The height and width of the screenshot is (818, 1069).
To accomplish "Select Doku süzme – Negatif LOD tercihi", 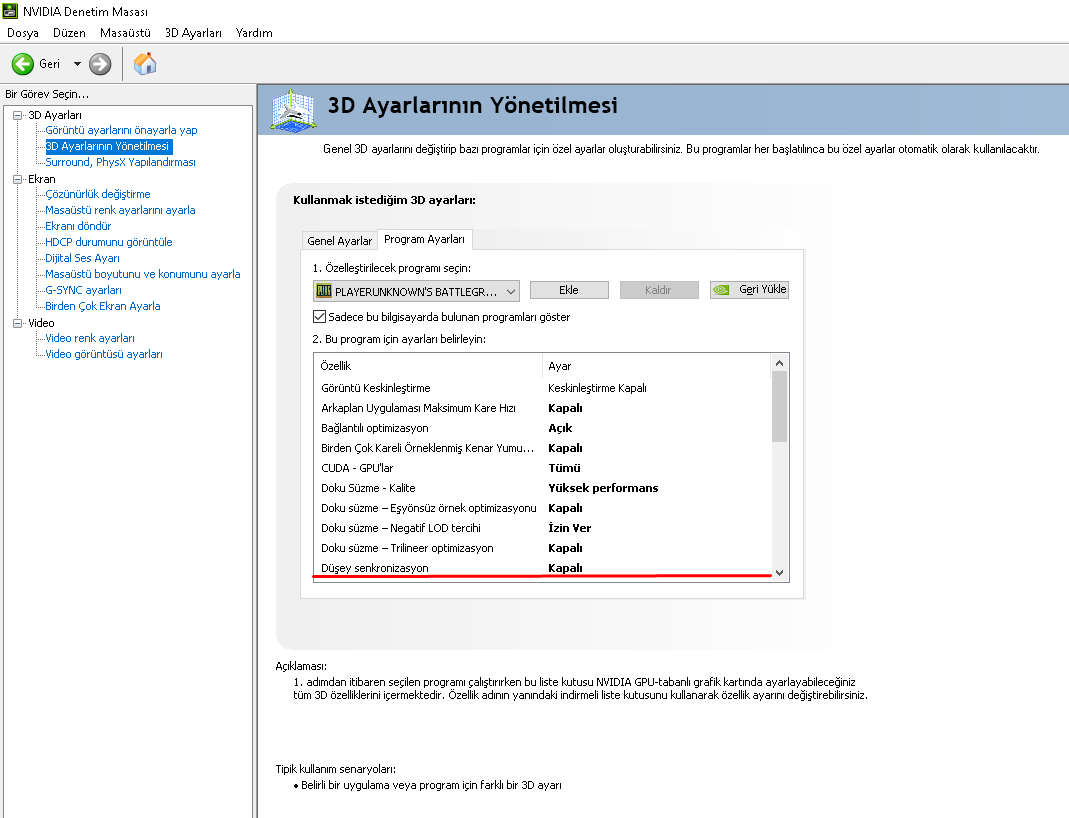I will coord(543,528).
